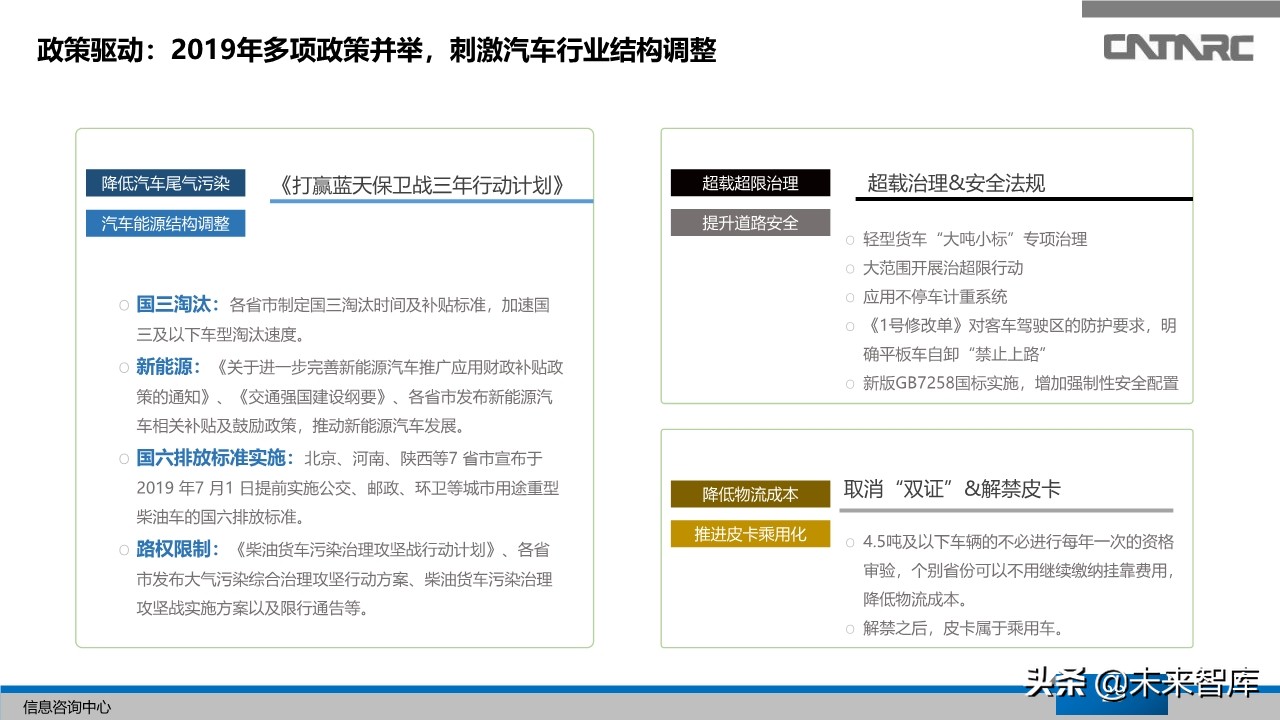Select the 降低物流成本 tag
Image resolution: width=1280 pixels, height=720 pixels.
click(750, 494)
